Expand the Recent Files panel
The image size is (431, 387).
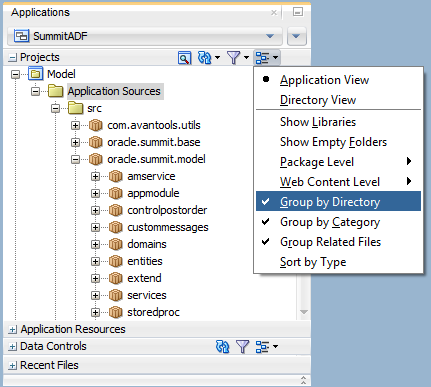[13, 366]
